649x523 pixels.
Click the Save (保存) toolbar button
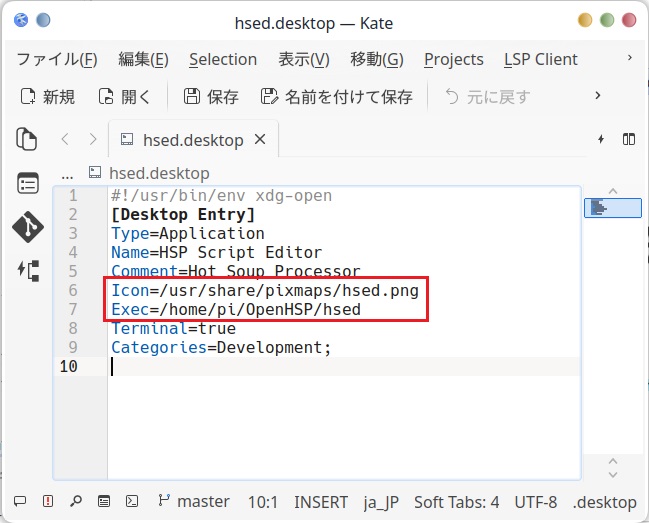(211, 97)
